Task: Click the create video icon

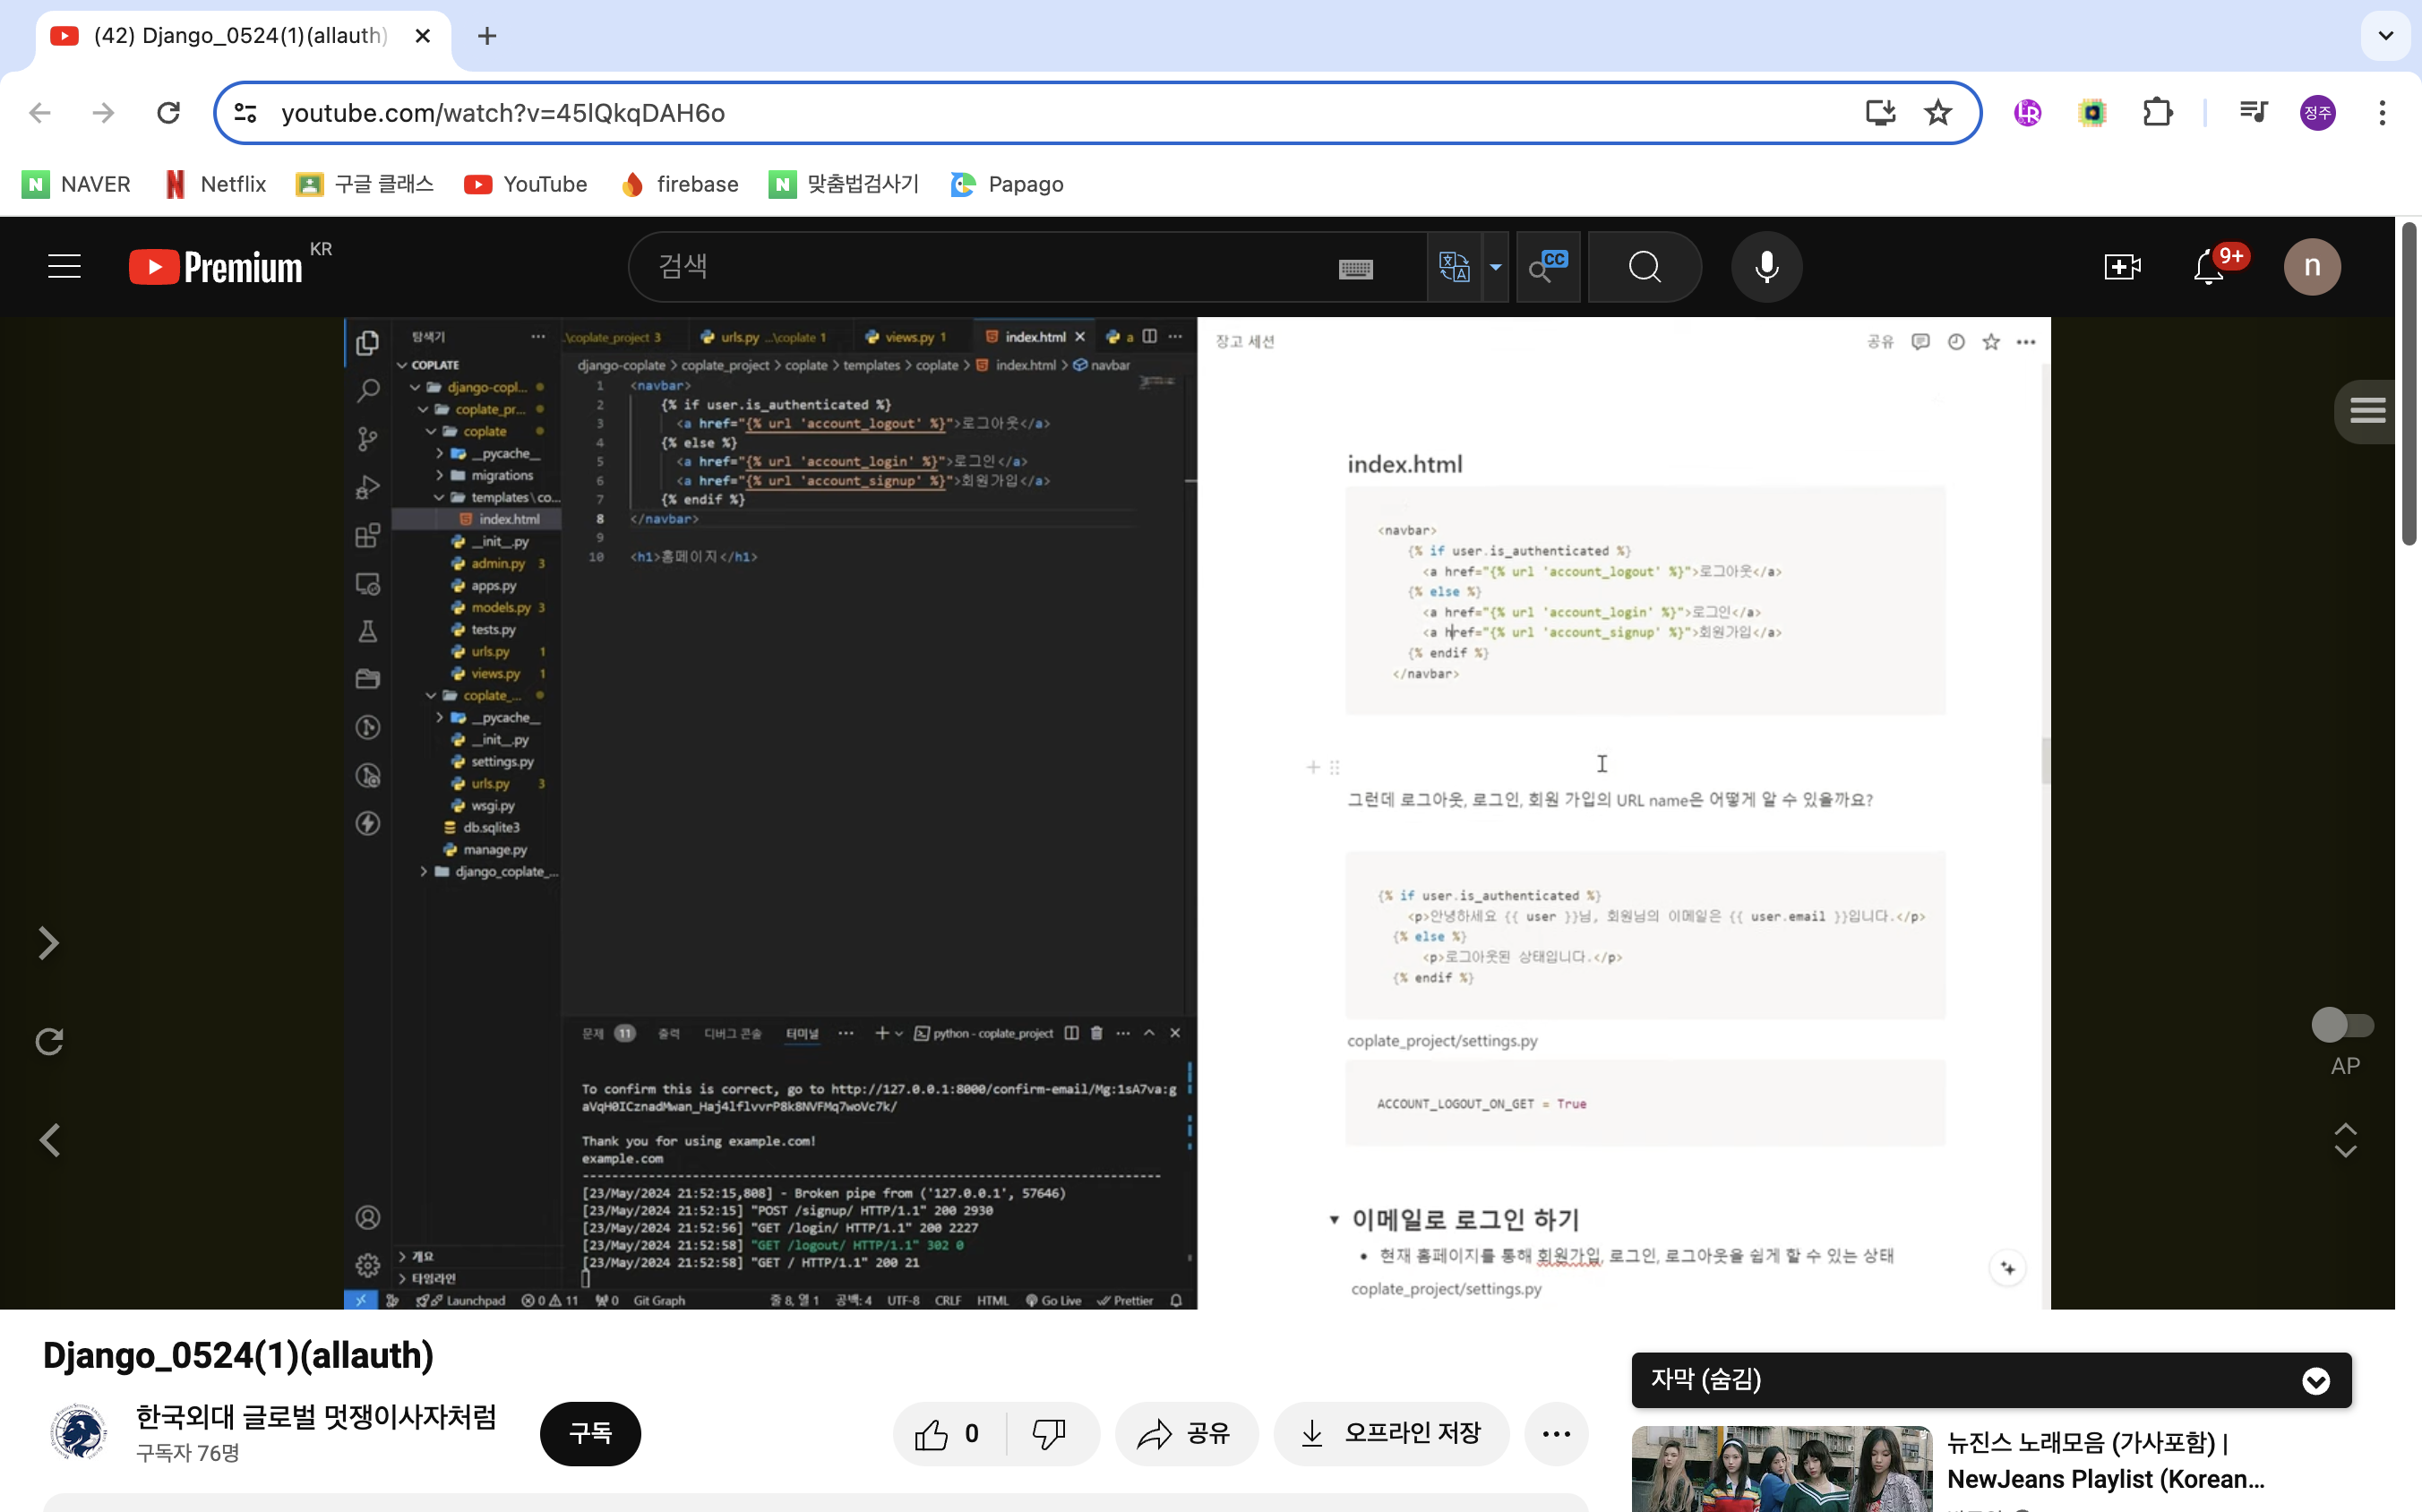Action: coord(2121,267)
